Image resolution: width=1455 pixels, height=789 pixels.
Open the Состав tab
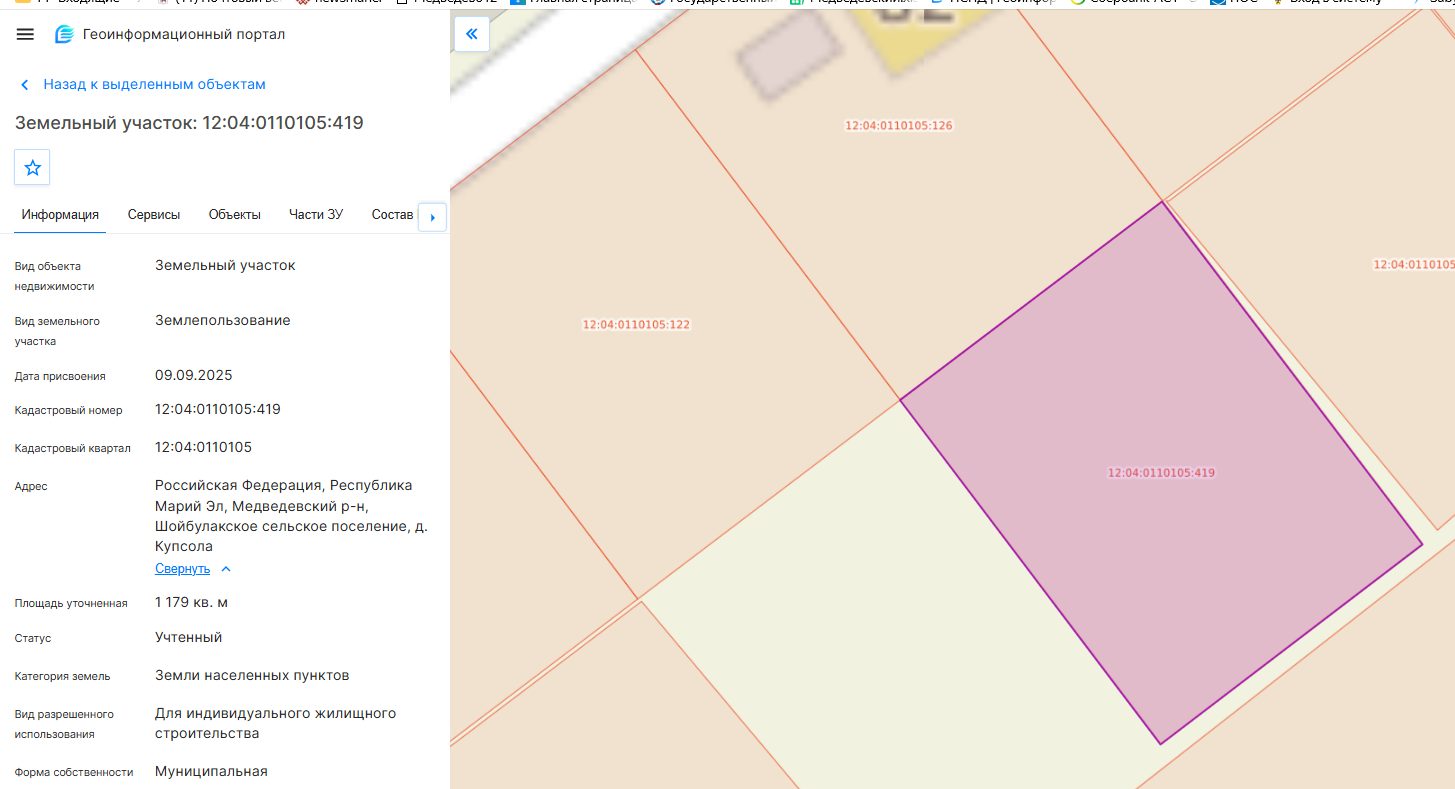point(392,215)
